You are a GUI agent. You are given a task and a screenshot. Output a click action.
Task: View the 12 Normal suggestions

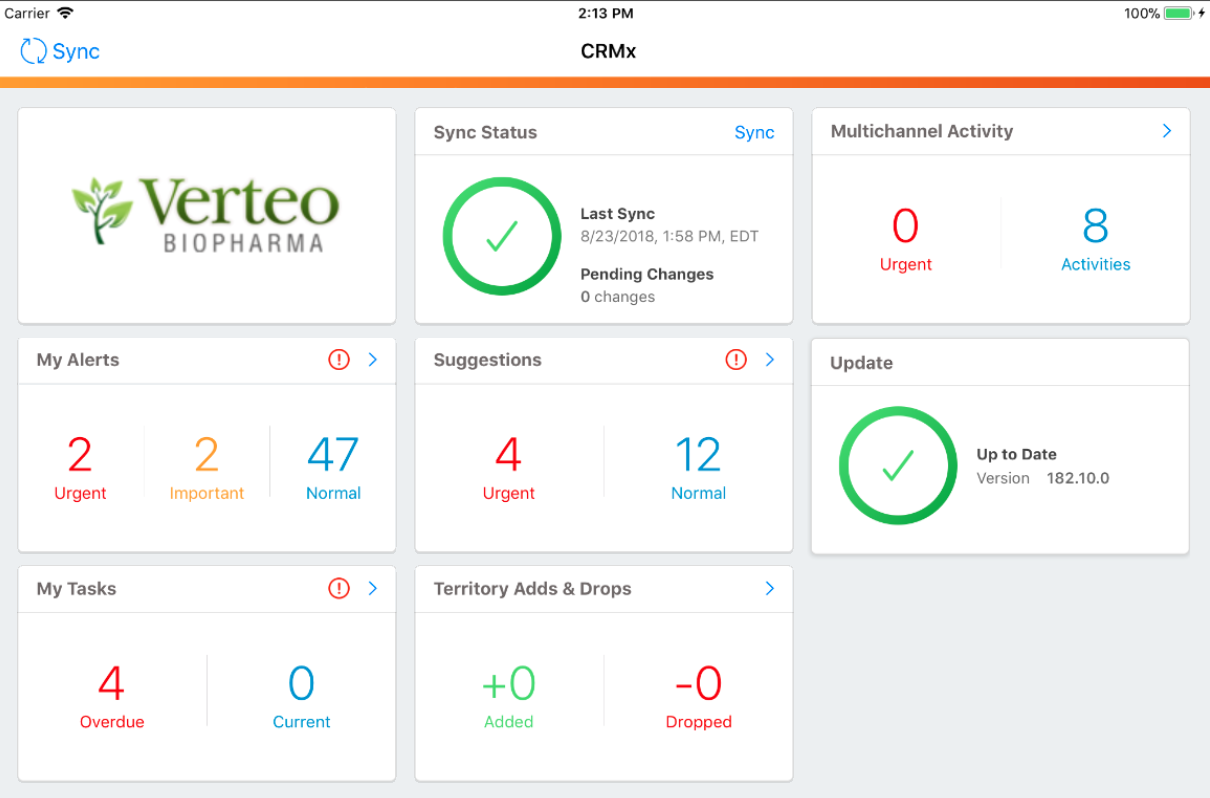(x=698, y=467)
